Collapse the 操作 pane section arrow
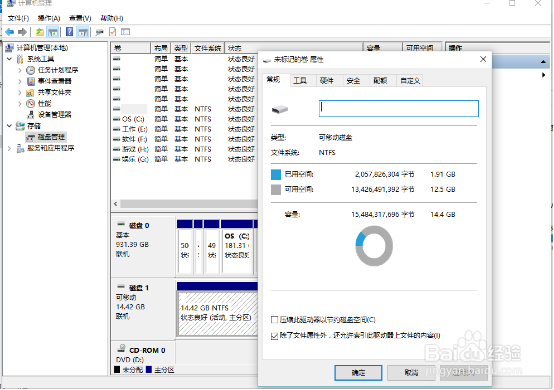The width and height of the screenshot is (554, 390). tap(543, 62)
